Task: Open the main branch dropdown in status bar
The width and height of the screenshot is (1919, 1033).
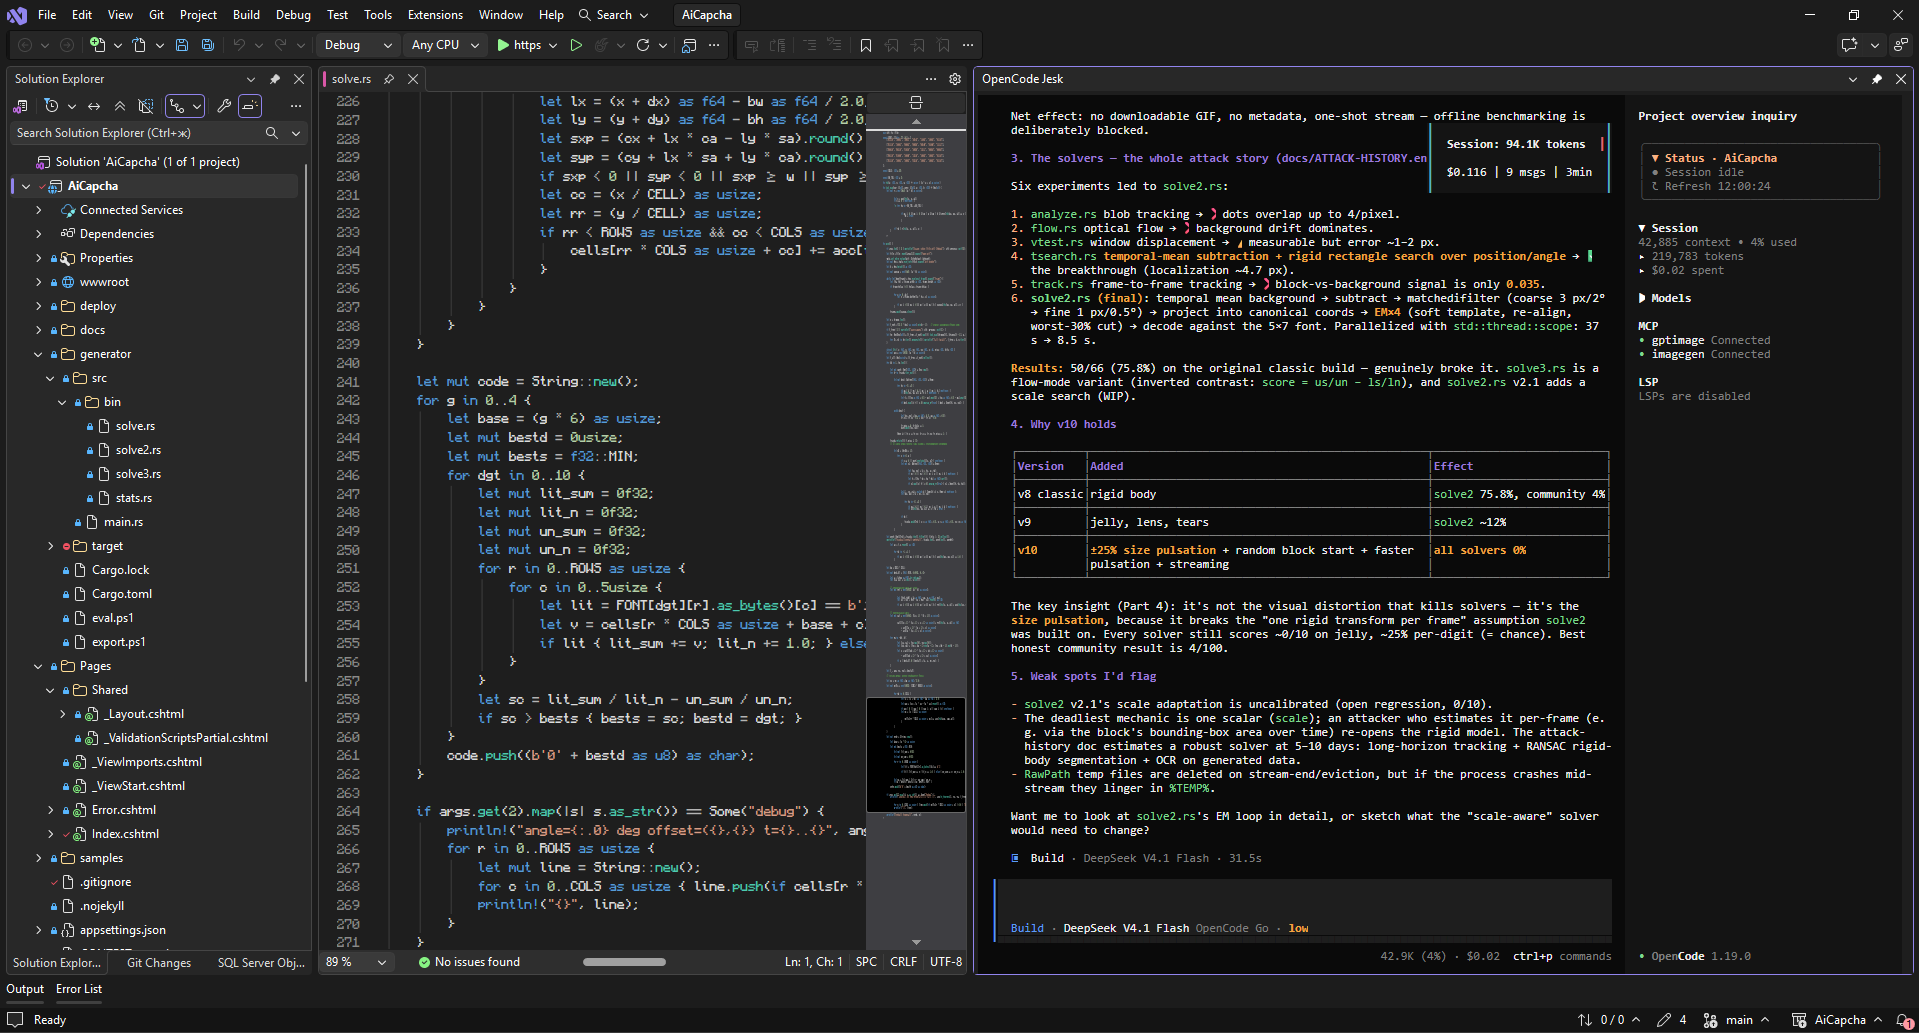Action: 1737,1020
